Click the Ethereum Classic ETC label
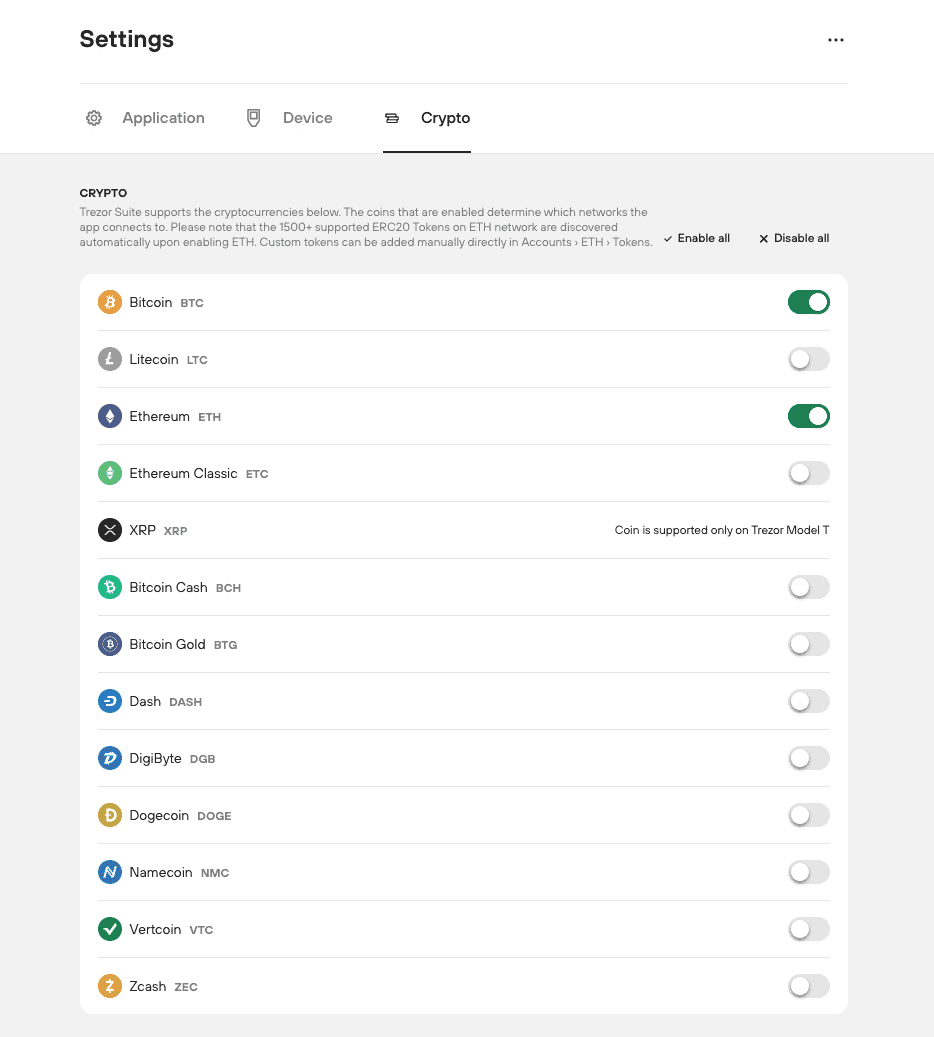Image resolution: width=934 pixels, height=1037 pixels. pyautogui.click(x=198, y=473)
